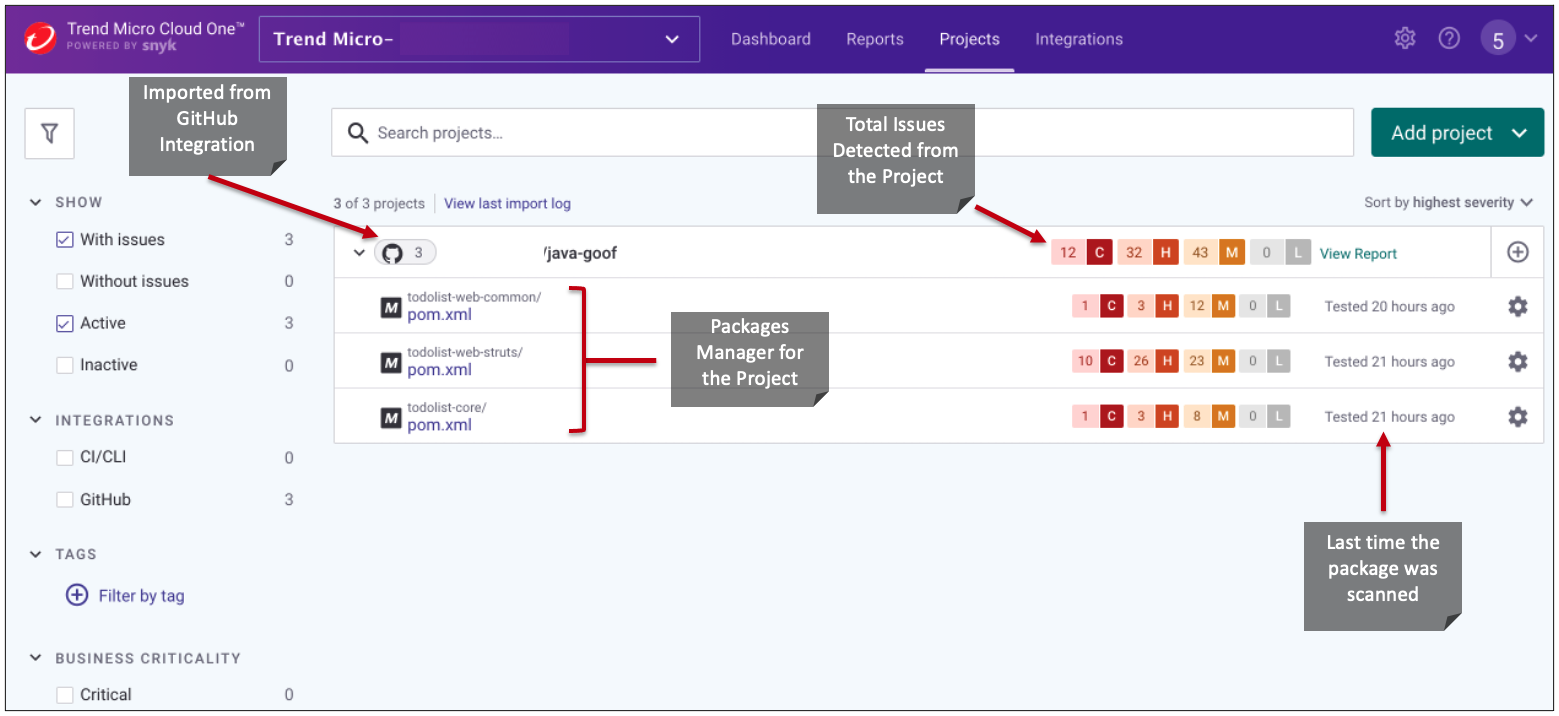Click Tested 20 hours ago text
Screen dimensions: 1559x716
[1390, 307]
